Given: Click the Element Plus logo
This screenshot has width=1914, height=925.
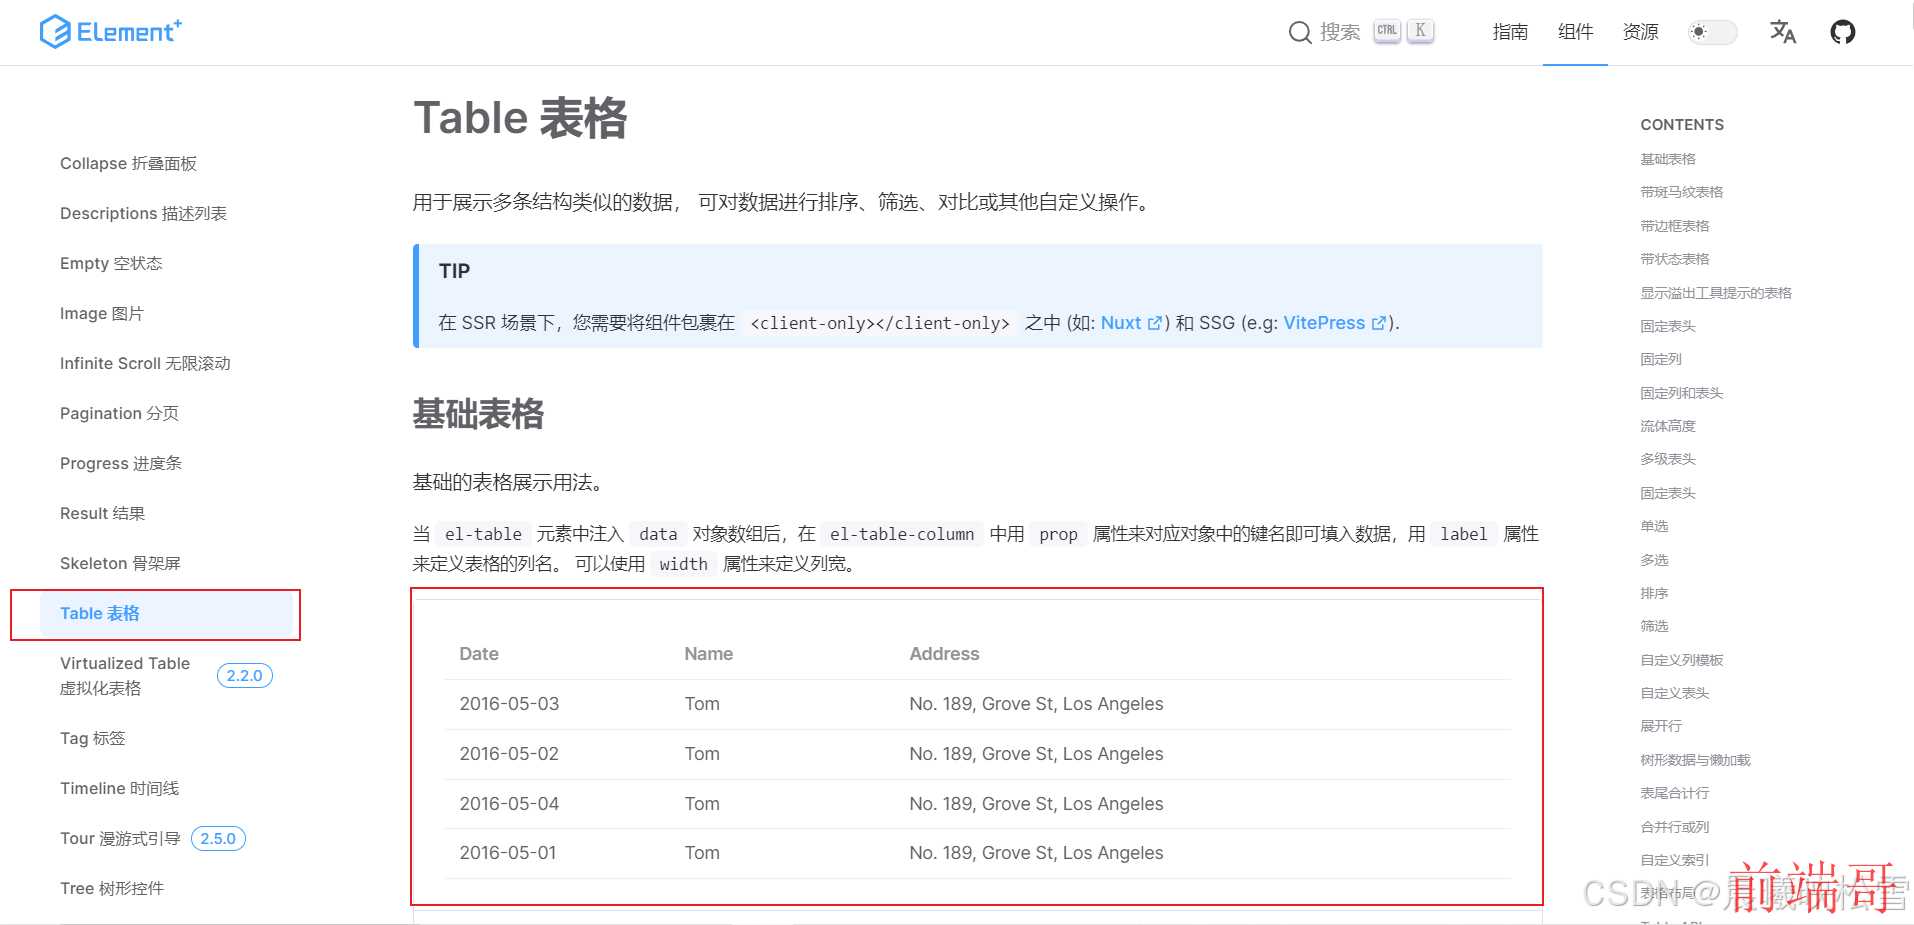Looking at the screenshot, I should [110, 32].
